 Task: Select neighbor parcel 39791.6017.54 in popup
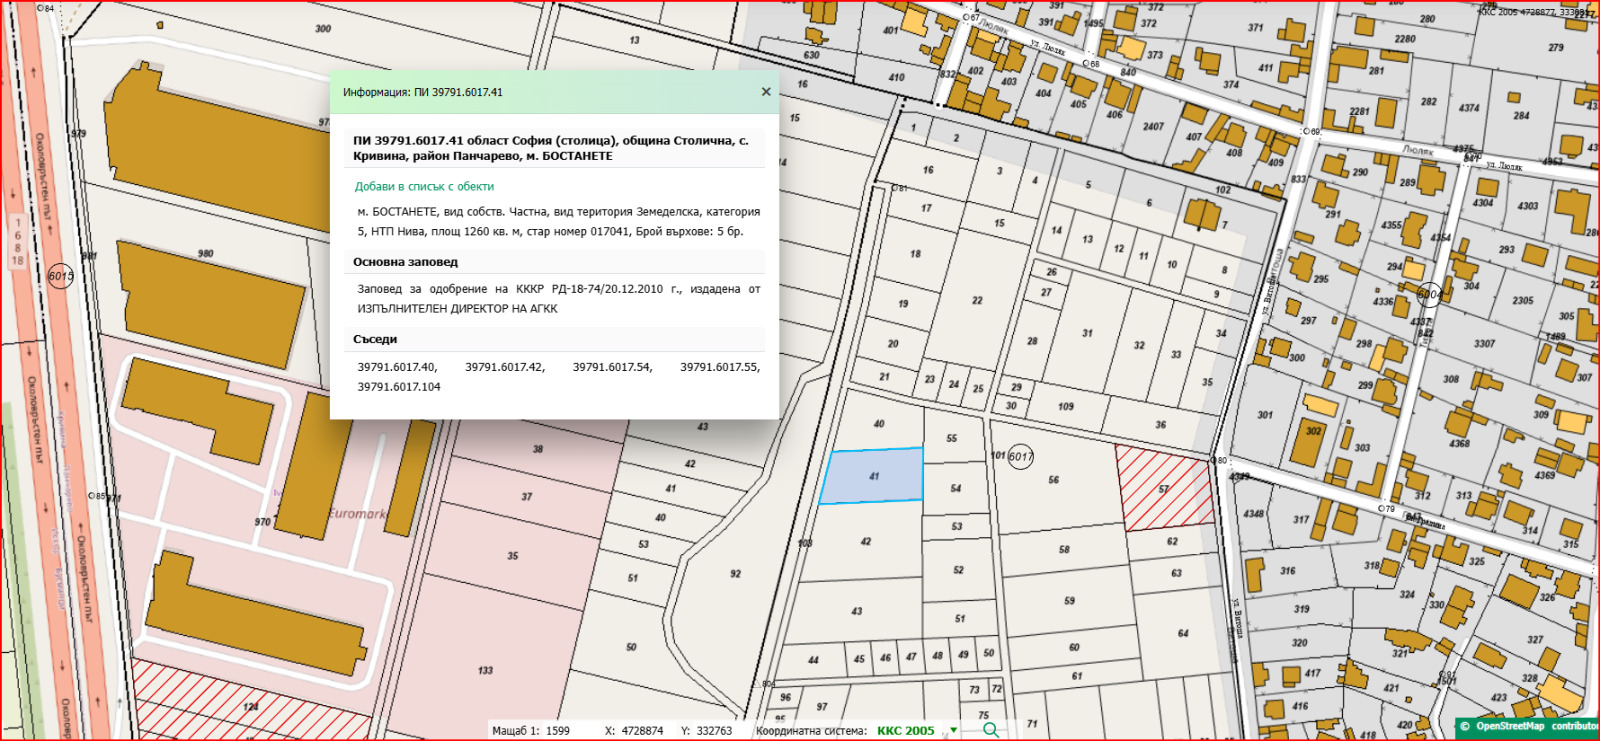point(612,367)
